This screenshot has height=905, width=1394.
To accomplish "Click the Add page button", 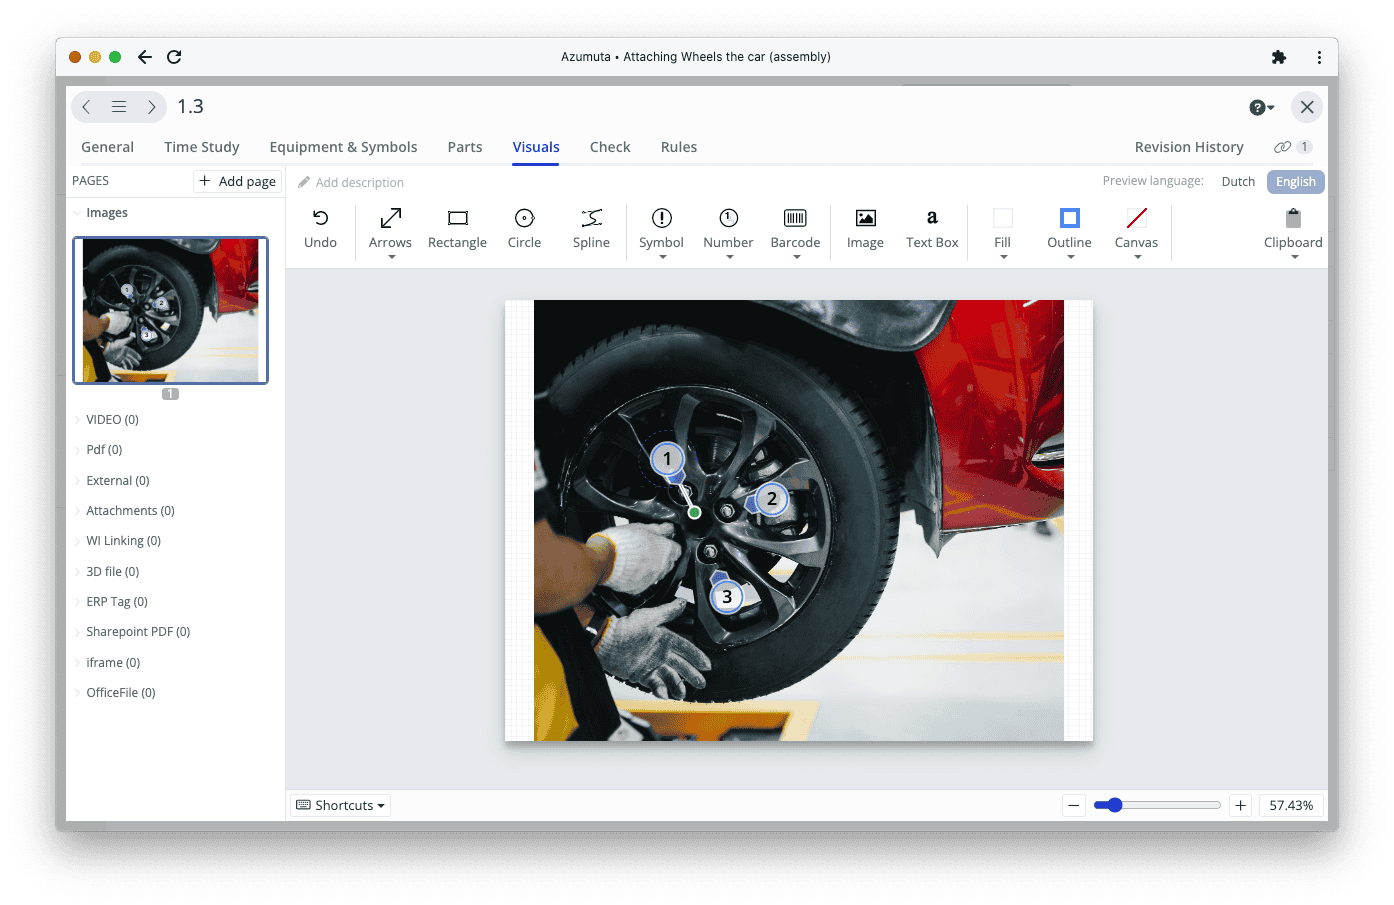I will point(238,181).
